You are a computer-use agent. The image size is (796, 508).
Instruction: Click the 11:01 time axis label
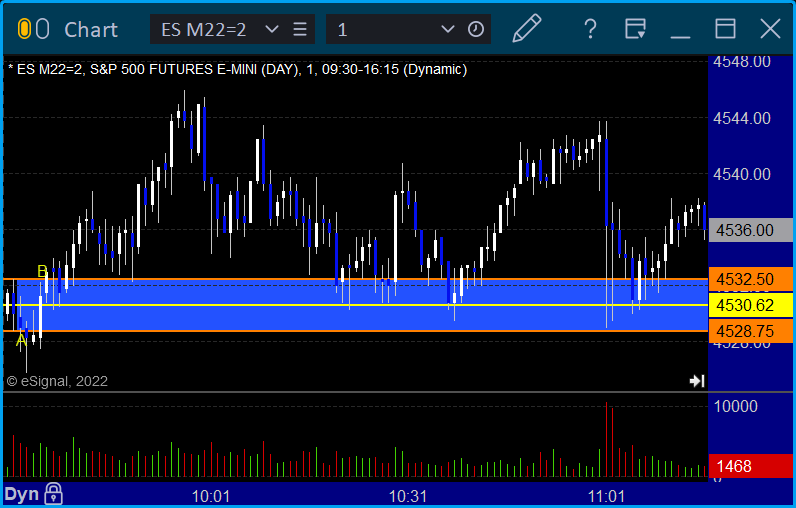(606, 496)
